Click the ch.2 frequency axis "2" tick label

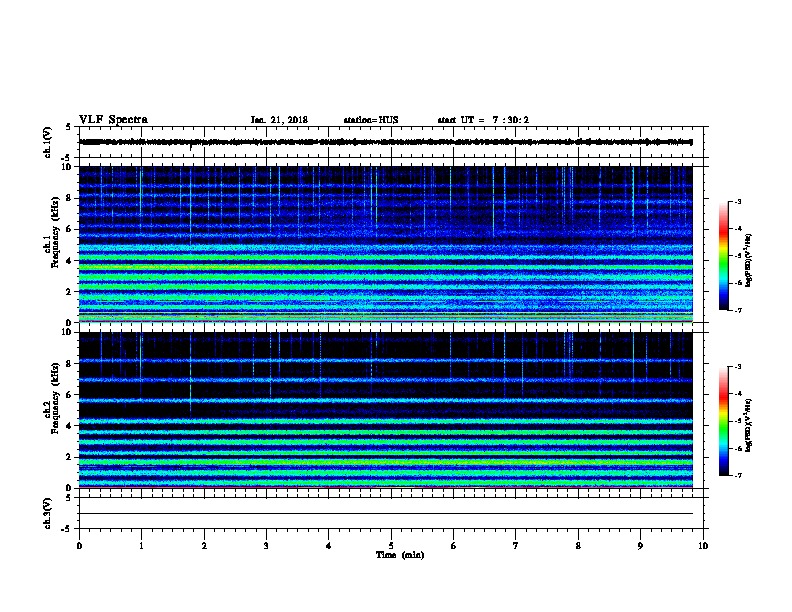click(x=69, y=457)
